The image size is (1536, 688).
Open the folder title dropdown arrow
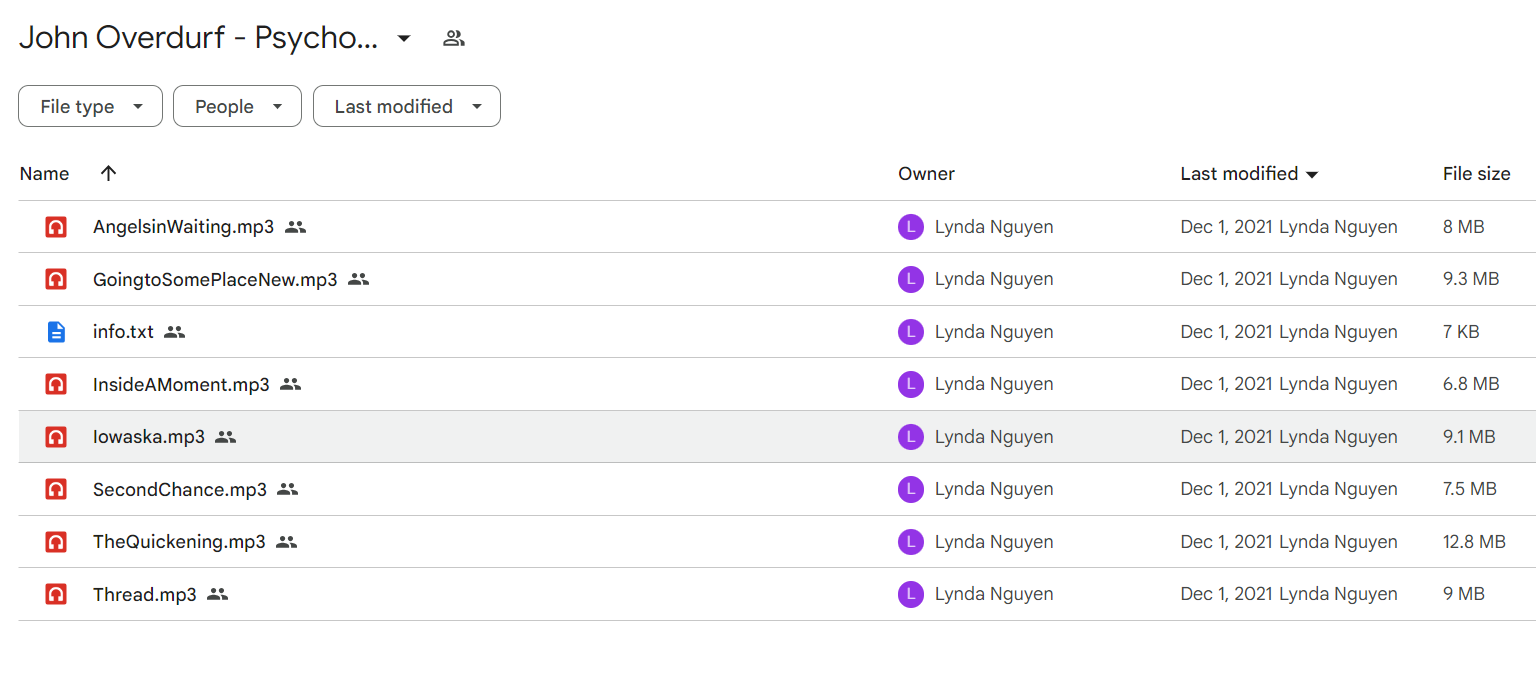pos(404,39)
